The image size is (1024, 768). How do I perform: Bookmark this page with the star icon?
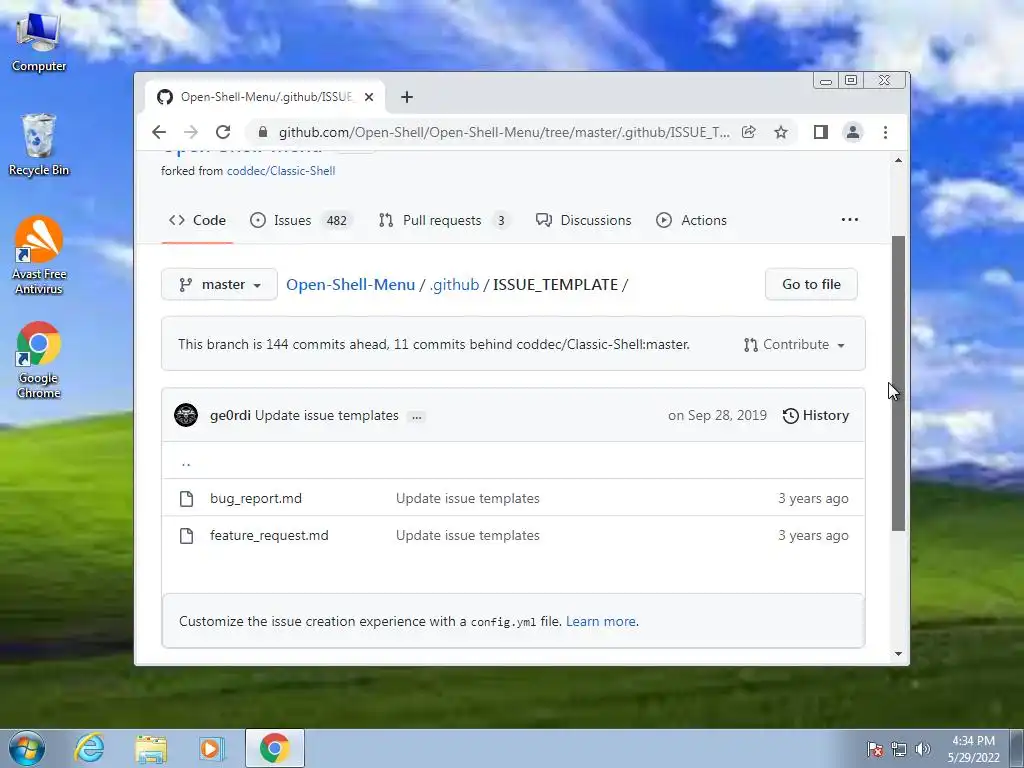click(780, 133)
